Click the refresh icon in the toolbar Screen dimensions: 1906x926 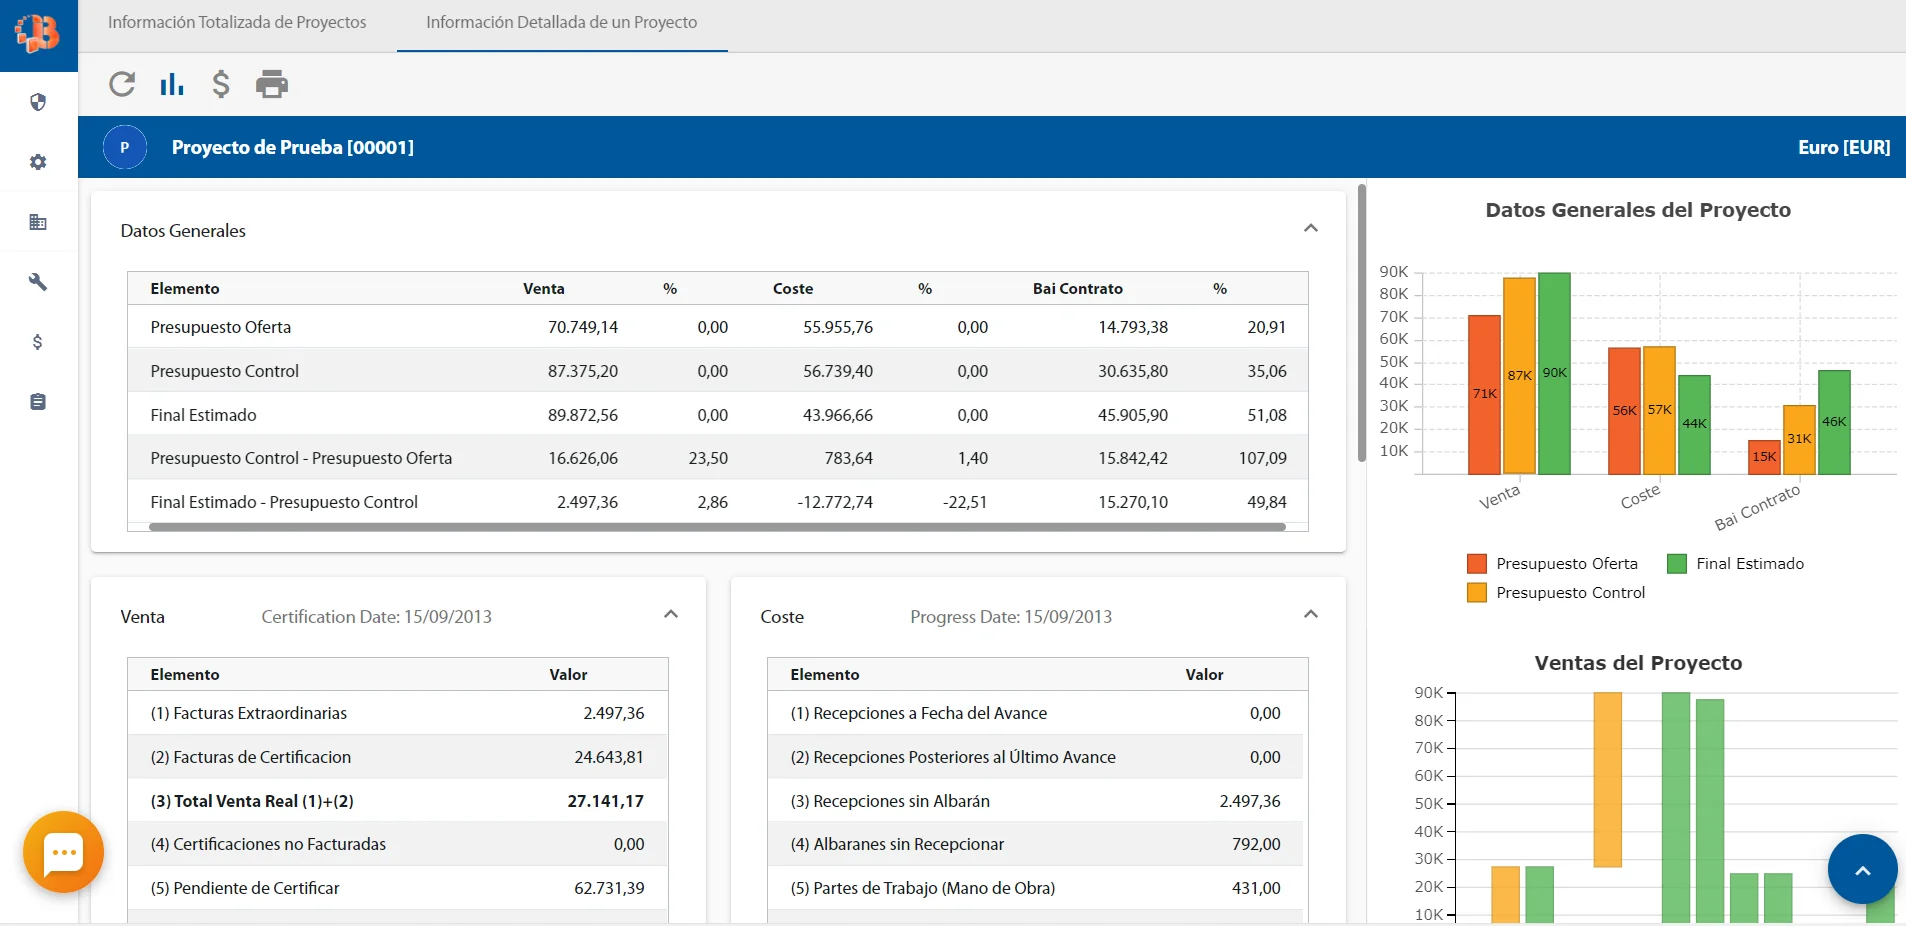tap(122, 84)
